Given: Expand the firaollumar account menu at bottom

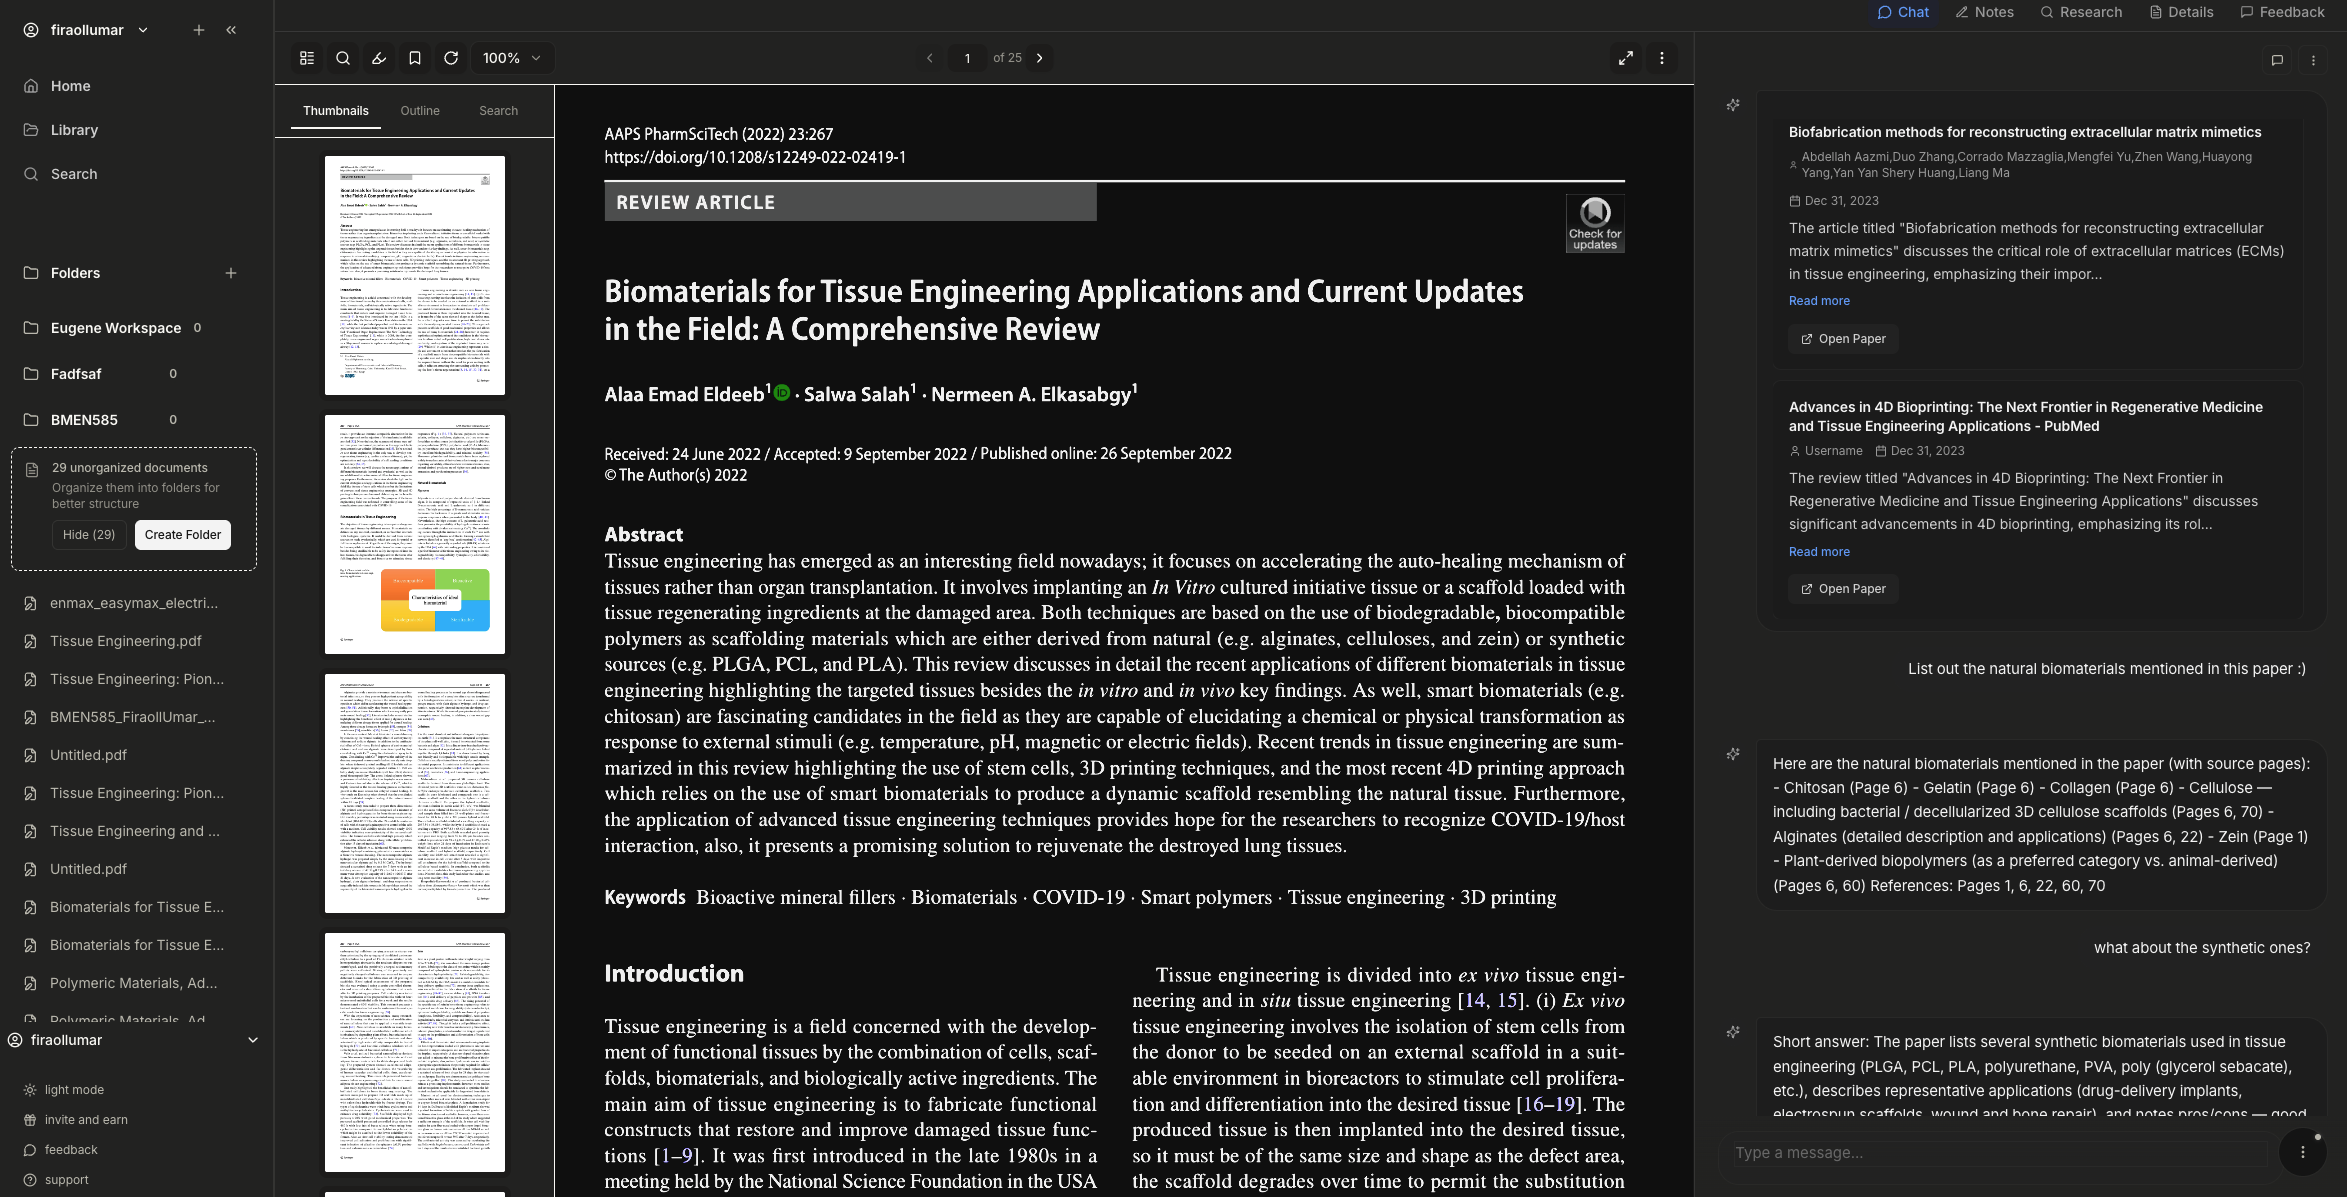Looking at the screenshot, I should point(252,1040).
